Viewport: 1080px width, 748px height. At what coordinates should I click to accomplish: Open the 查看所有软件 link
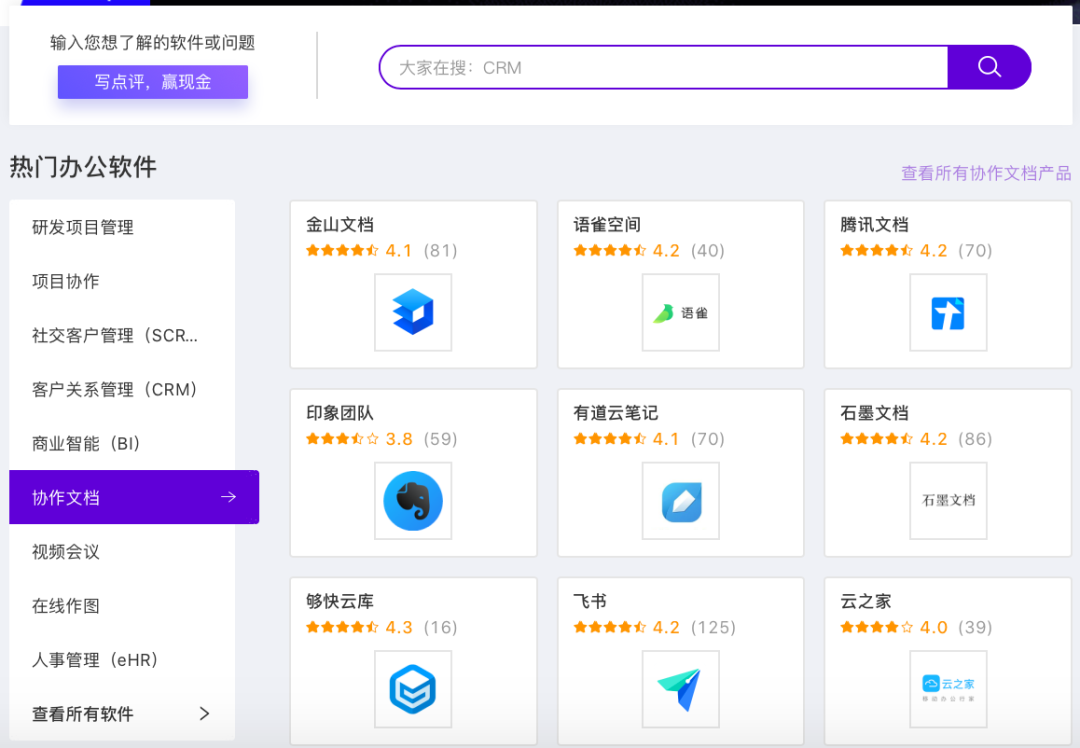(x=83, y=714)
